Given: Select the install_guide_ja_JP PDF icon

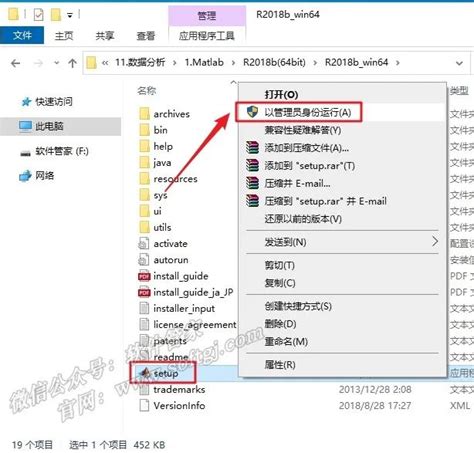Looking at the screenshot, I should point(144,292).
